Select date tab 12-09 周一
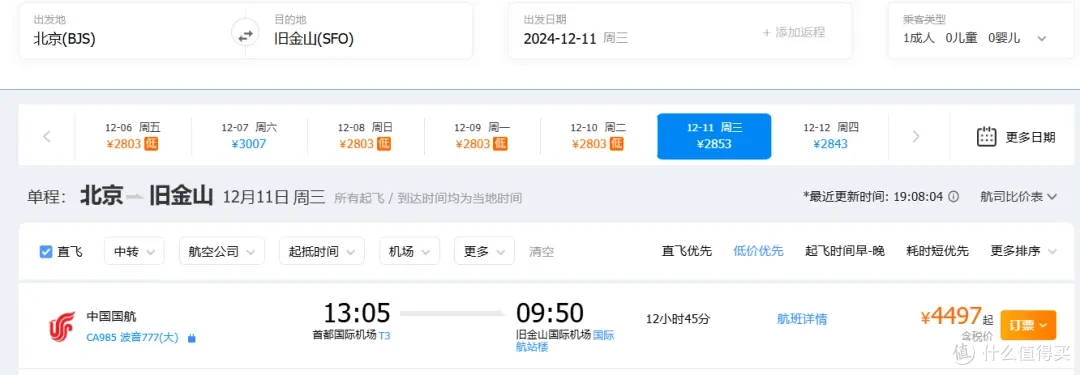Viewport: 1080px width, 375px height. click(481, 136)
